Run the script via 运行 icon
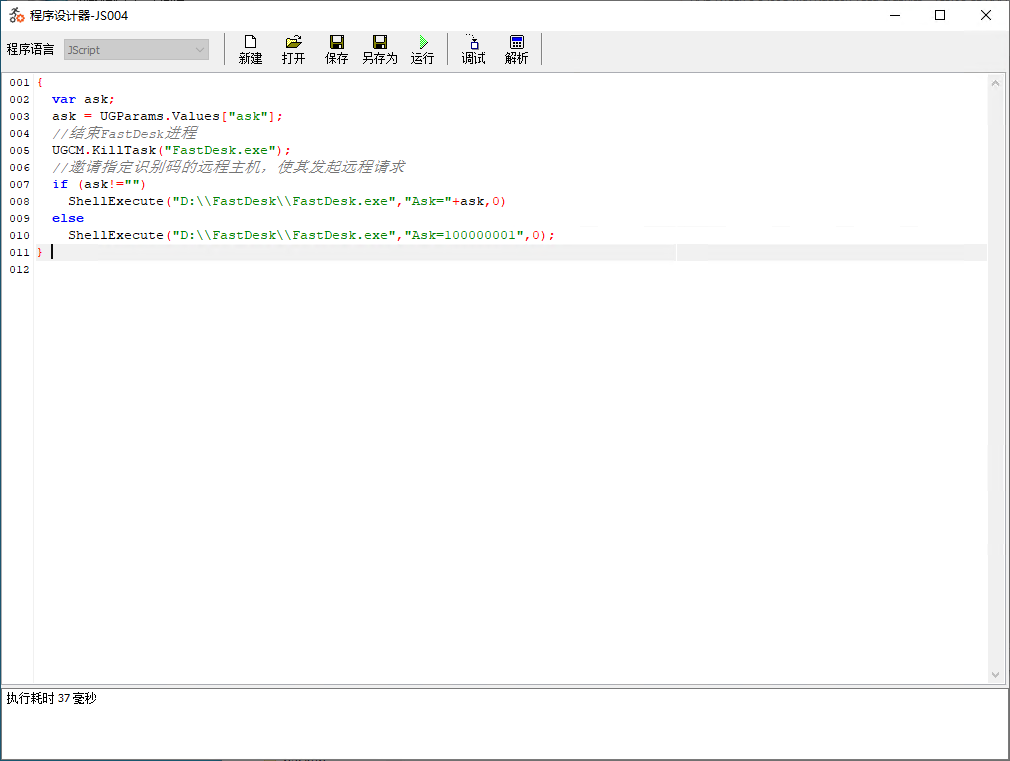 423,50
